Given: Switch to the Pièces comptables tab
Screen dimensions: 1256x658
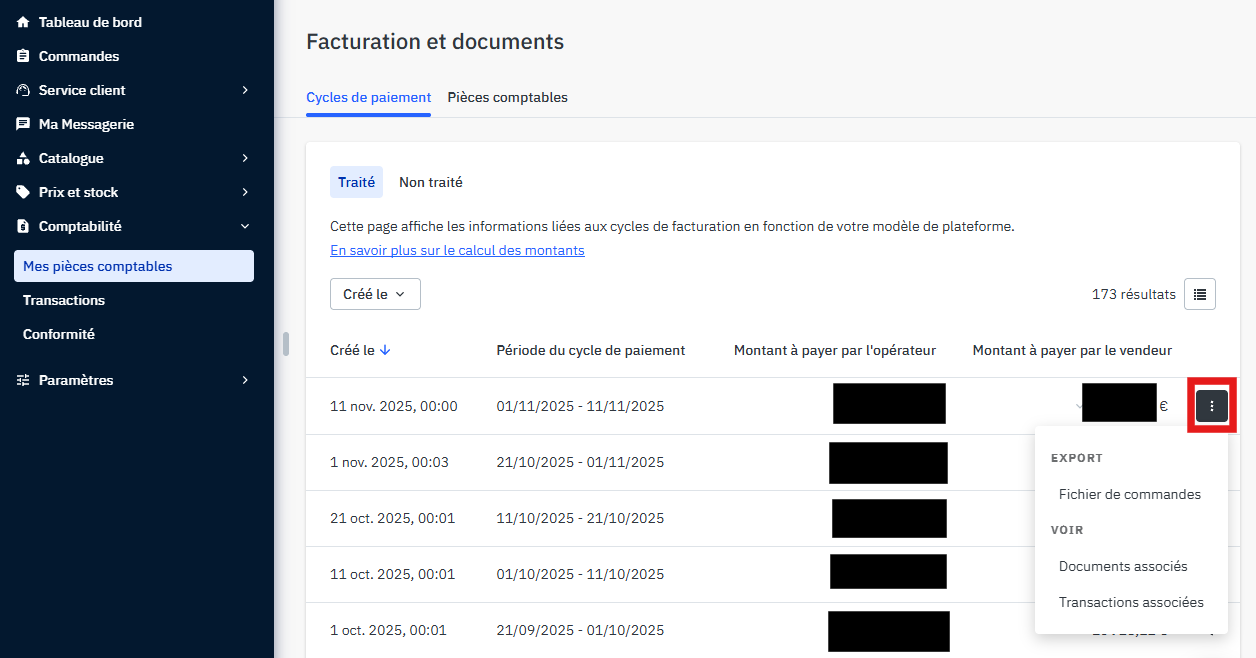Looking at the screenshot, I should coord(507,97).
